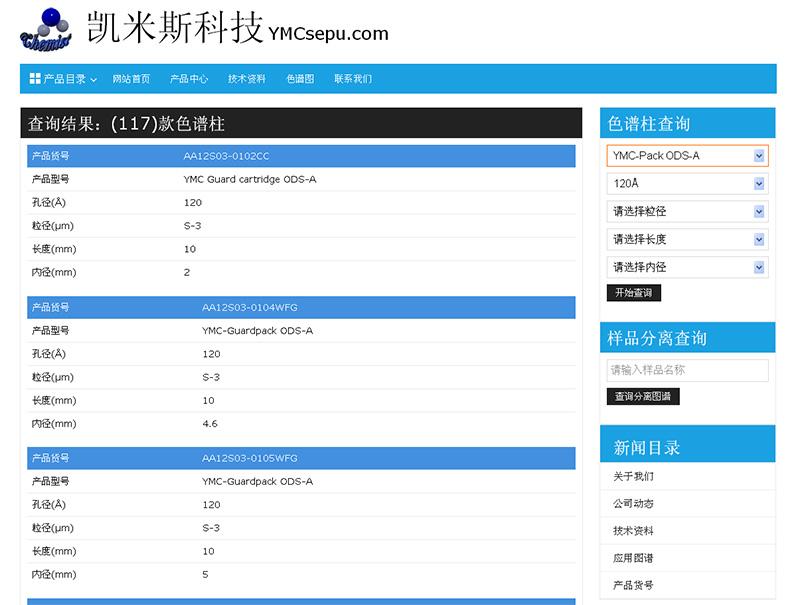Open 公司动态 in news directory
Screen dimensions: 800x605
633,503
